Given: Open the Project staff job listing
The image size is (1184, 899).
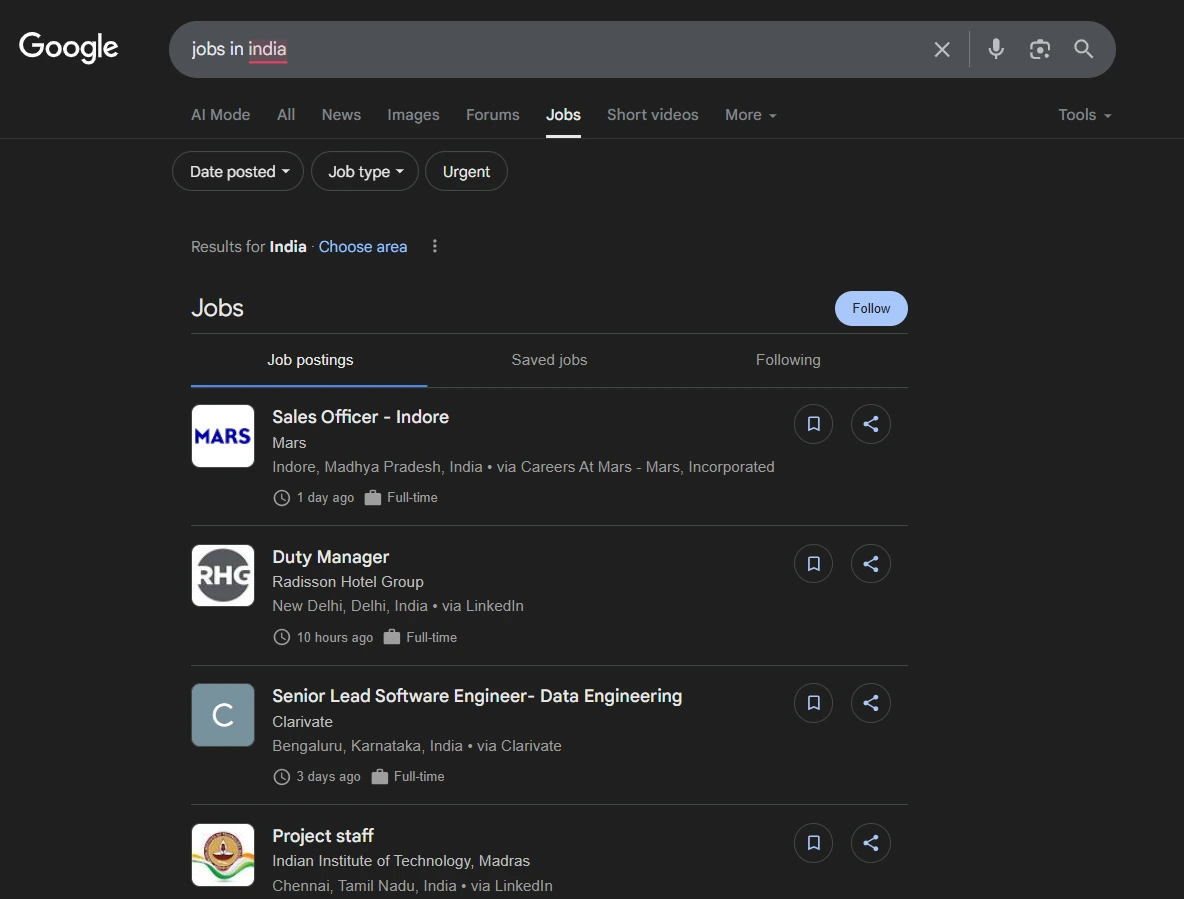Looking at the screenshot, I should click(322, 836).
